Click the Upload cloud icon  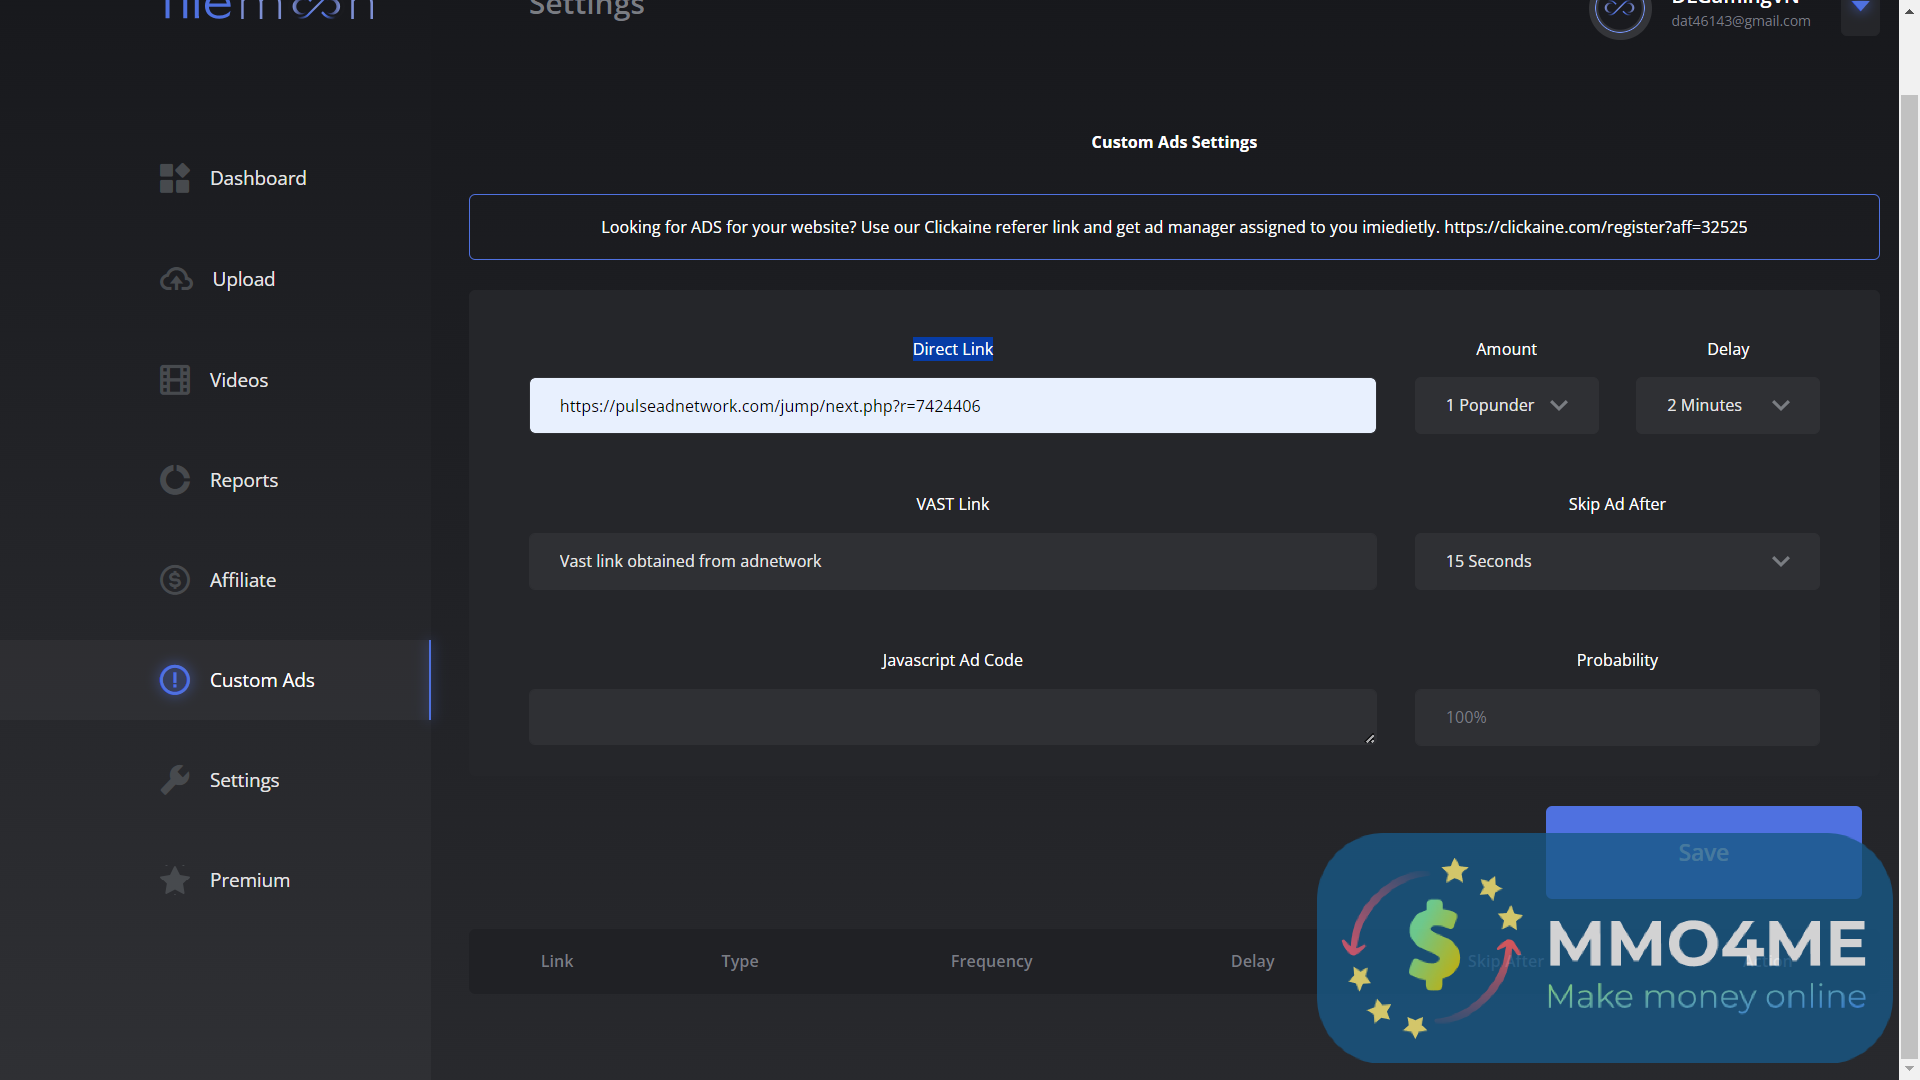pos(176,280)
